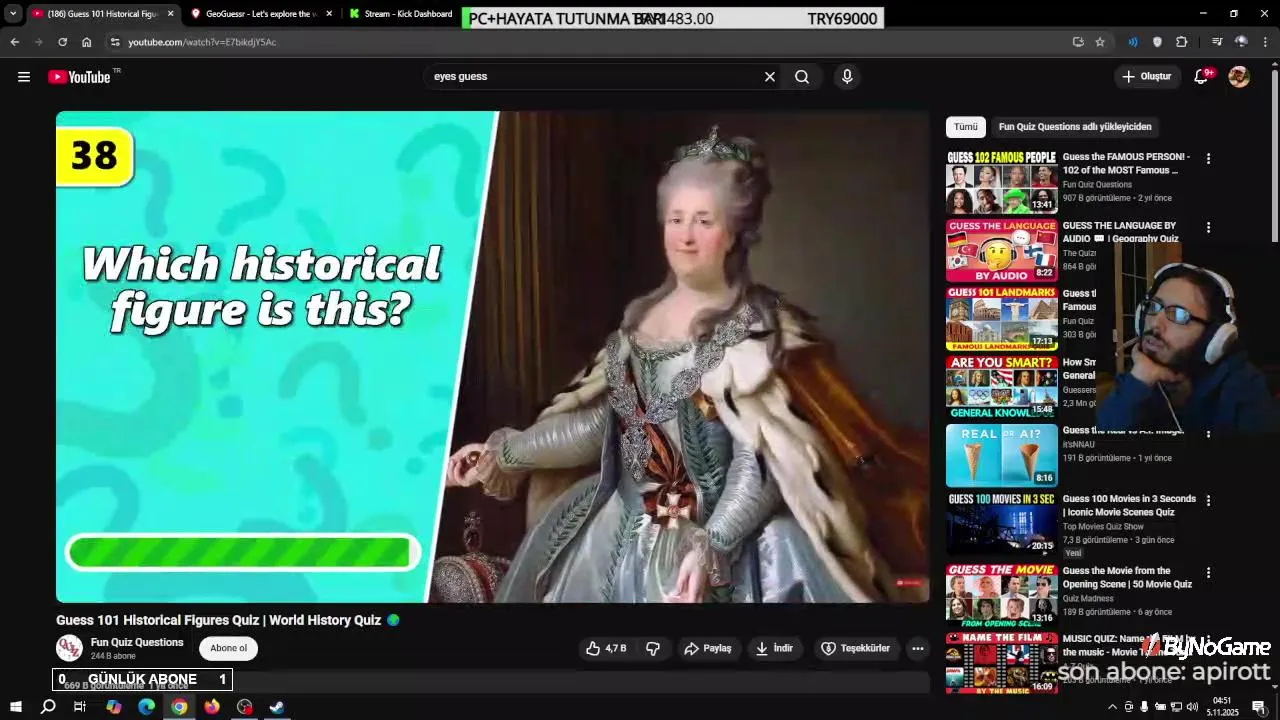The width and height of the screenshot is (1280, 720).
Task: Clear the 'eyes guess' search text
Action: tap(770, 77)
